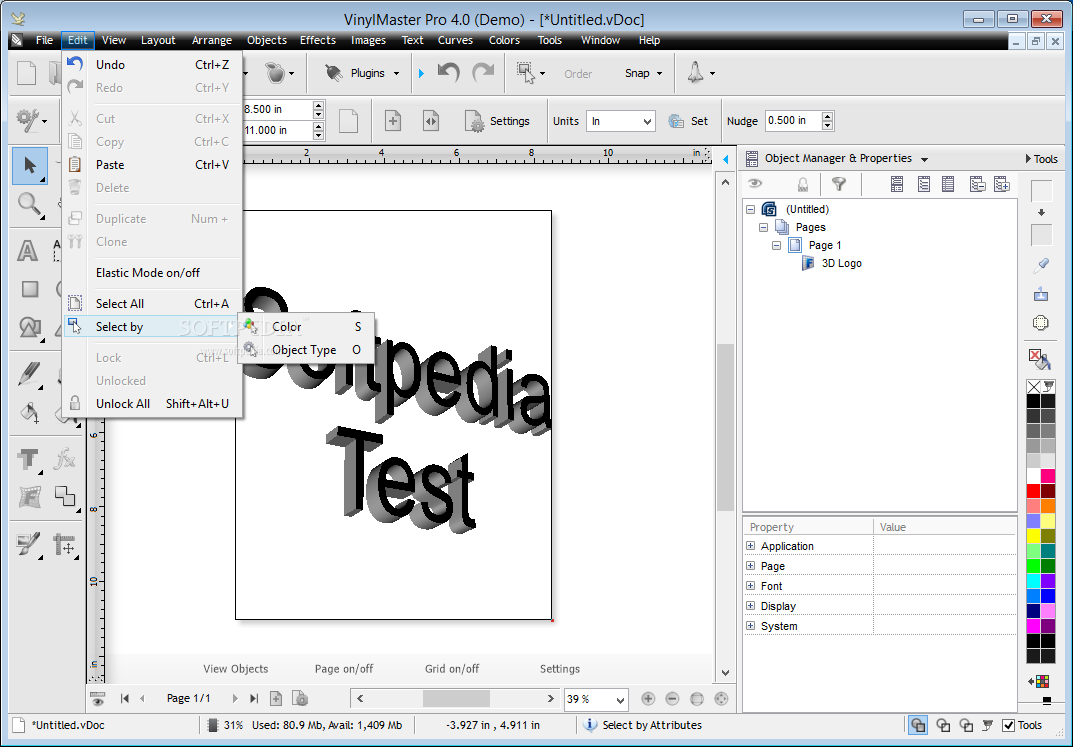Increase the page width with the up stepper

318,105
